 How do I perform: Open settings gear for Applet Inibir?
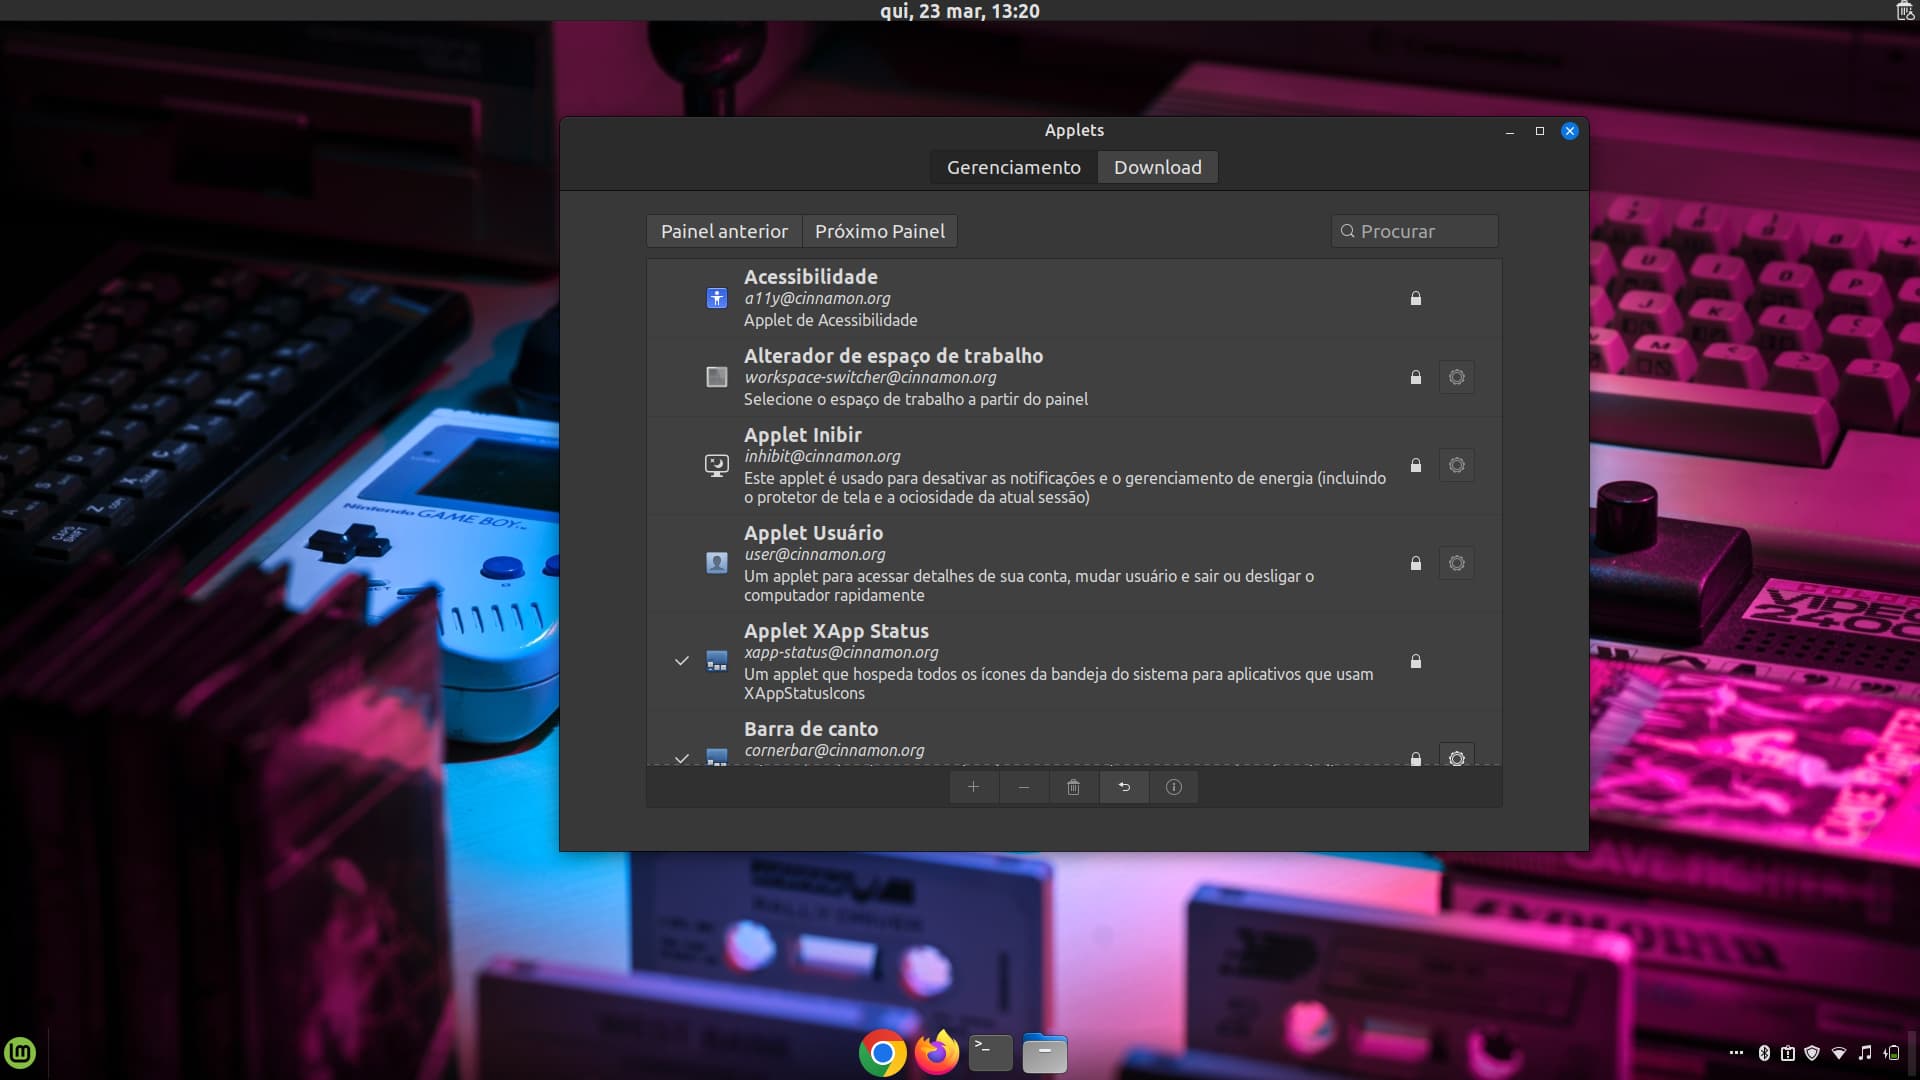[x=1456, y=465]
